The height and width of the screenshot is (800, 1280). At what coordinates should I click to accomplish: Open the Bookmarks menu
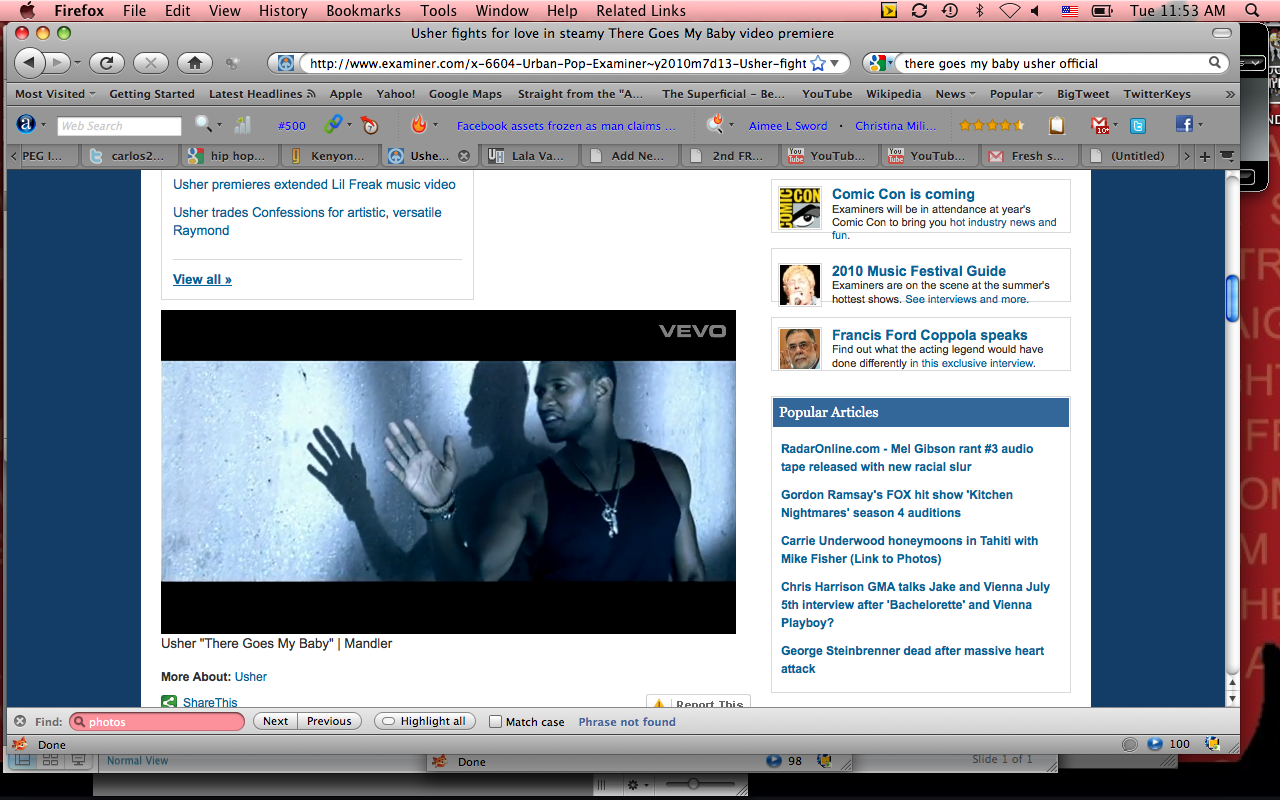click(x=363, y=11)
